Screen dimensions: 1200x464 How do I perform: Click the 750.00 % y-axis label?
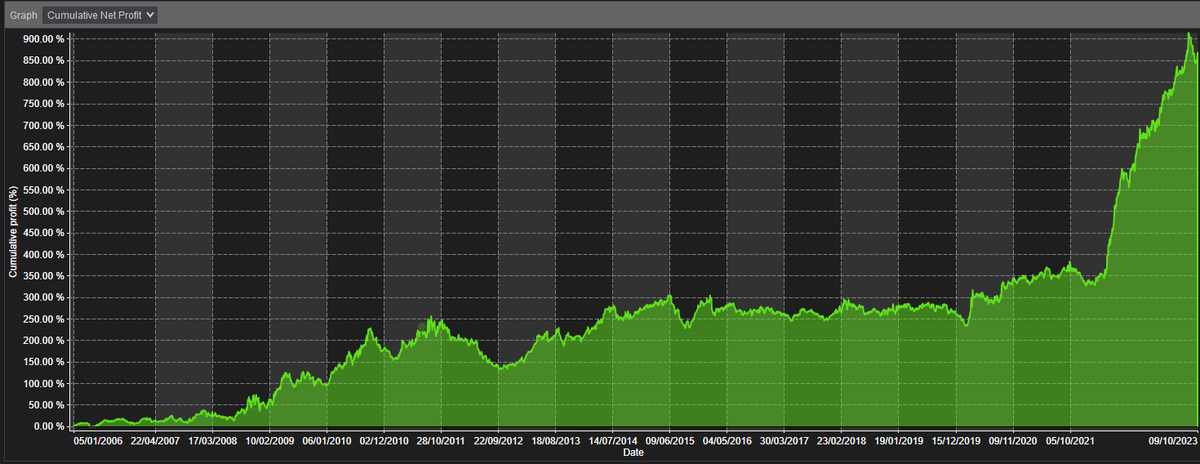pyautogui.click(x=44, y=104)
